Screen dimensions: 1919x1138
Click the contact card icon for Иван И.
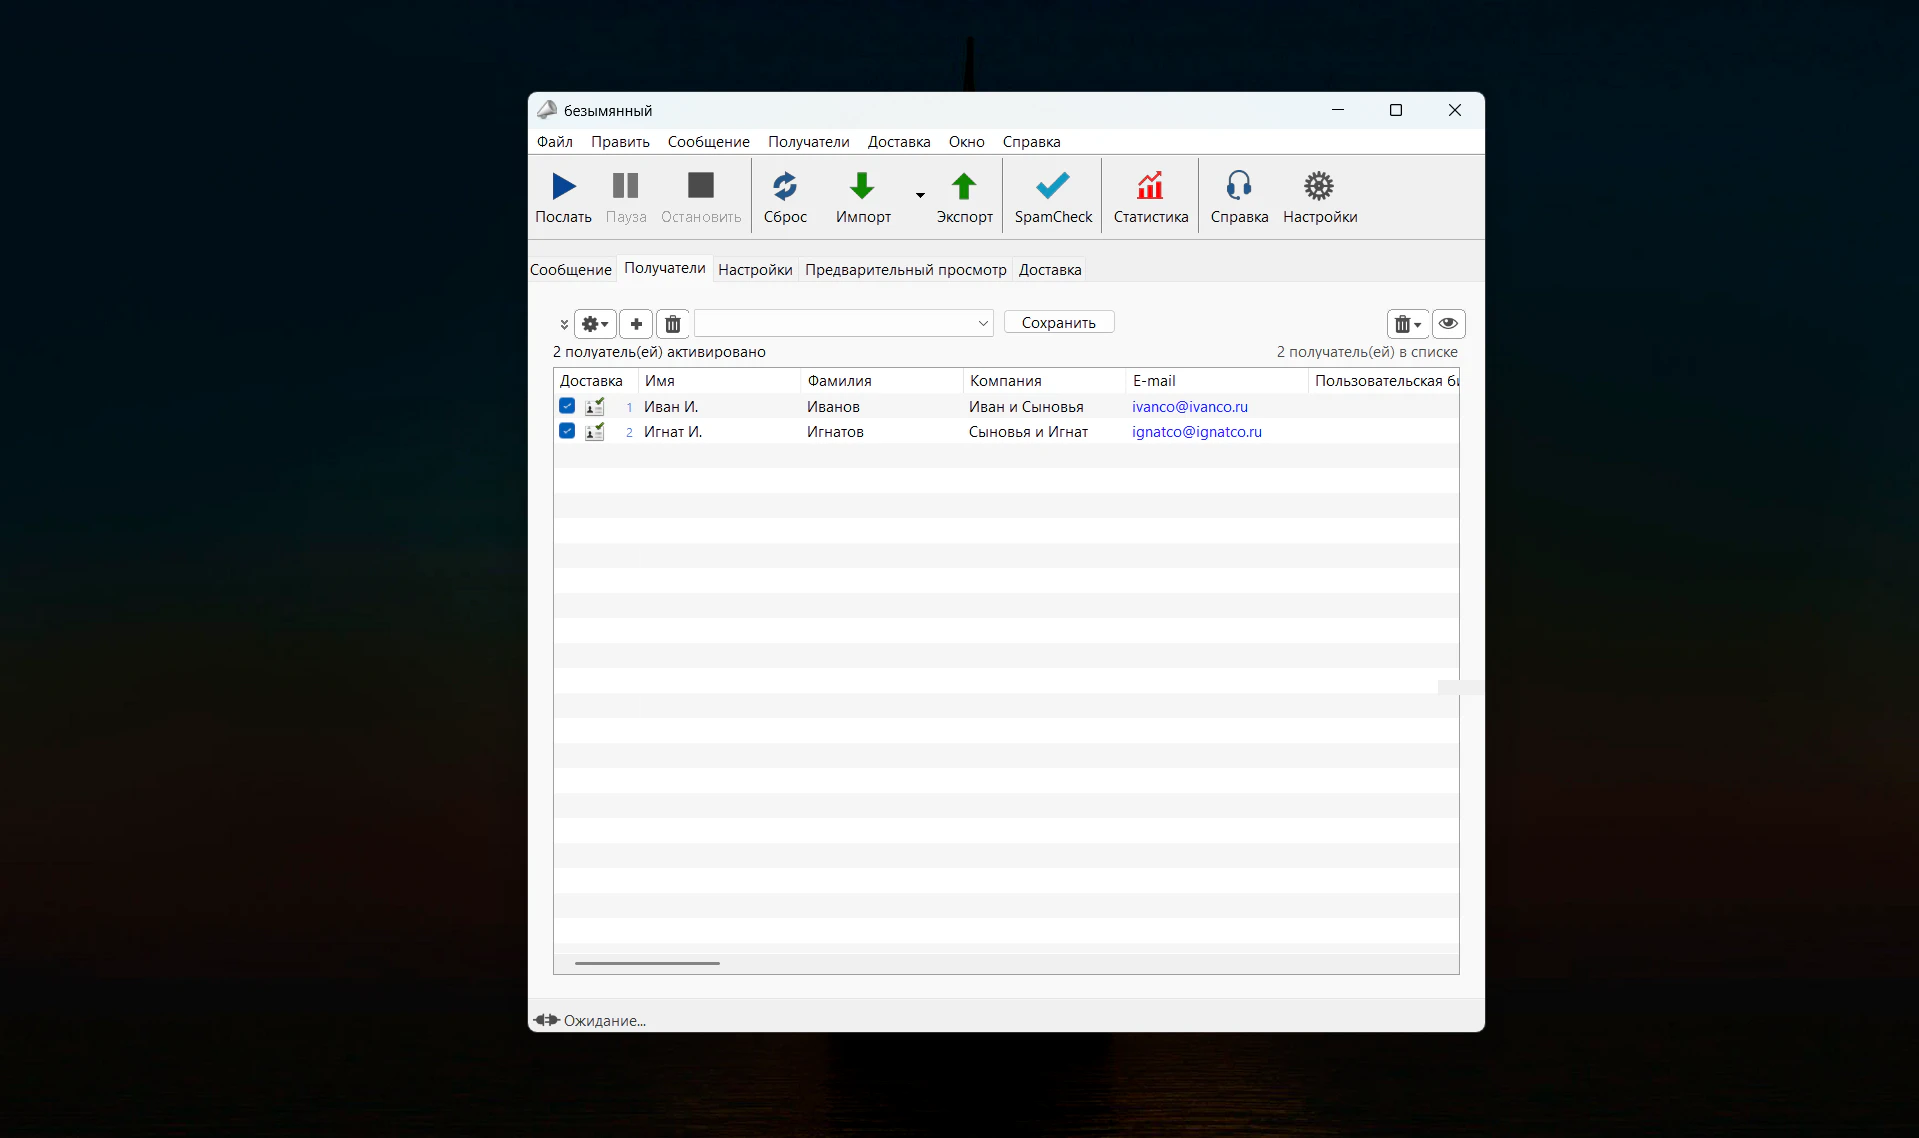tap(594, 407)
